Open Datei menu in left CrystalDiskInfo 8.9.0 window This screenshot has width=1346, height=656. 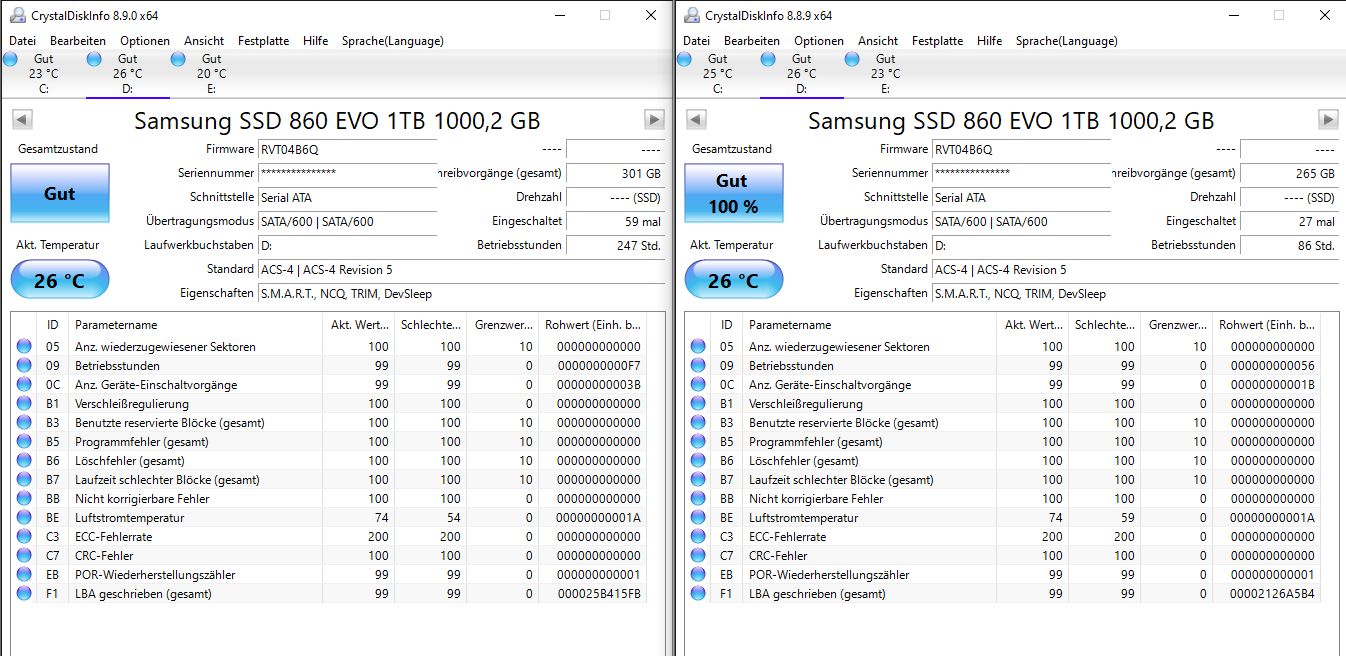point(22,41)
